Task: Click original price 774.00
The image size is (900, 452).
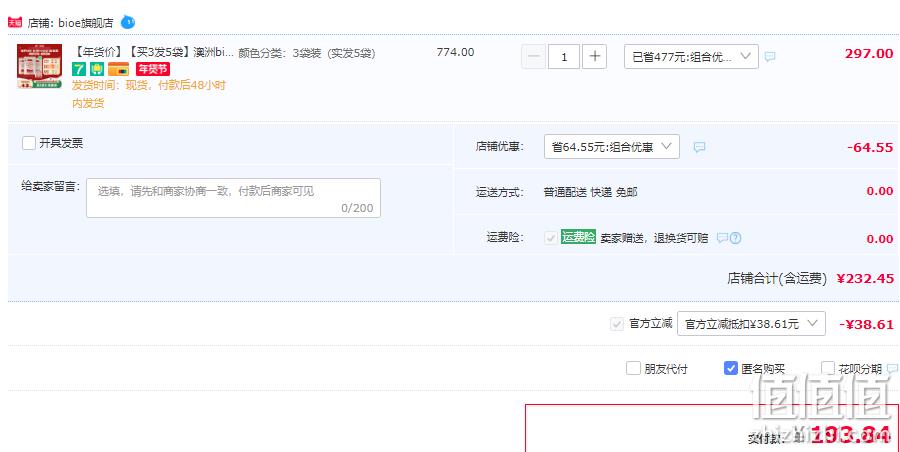Action: click(455, 52)
